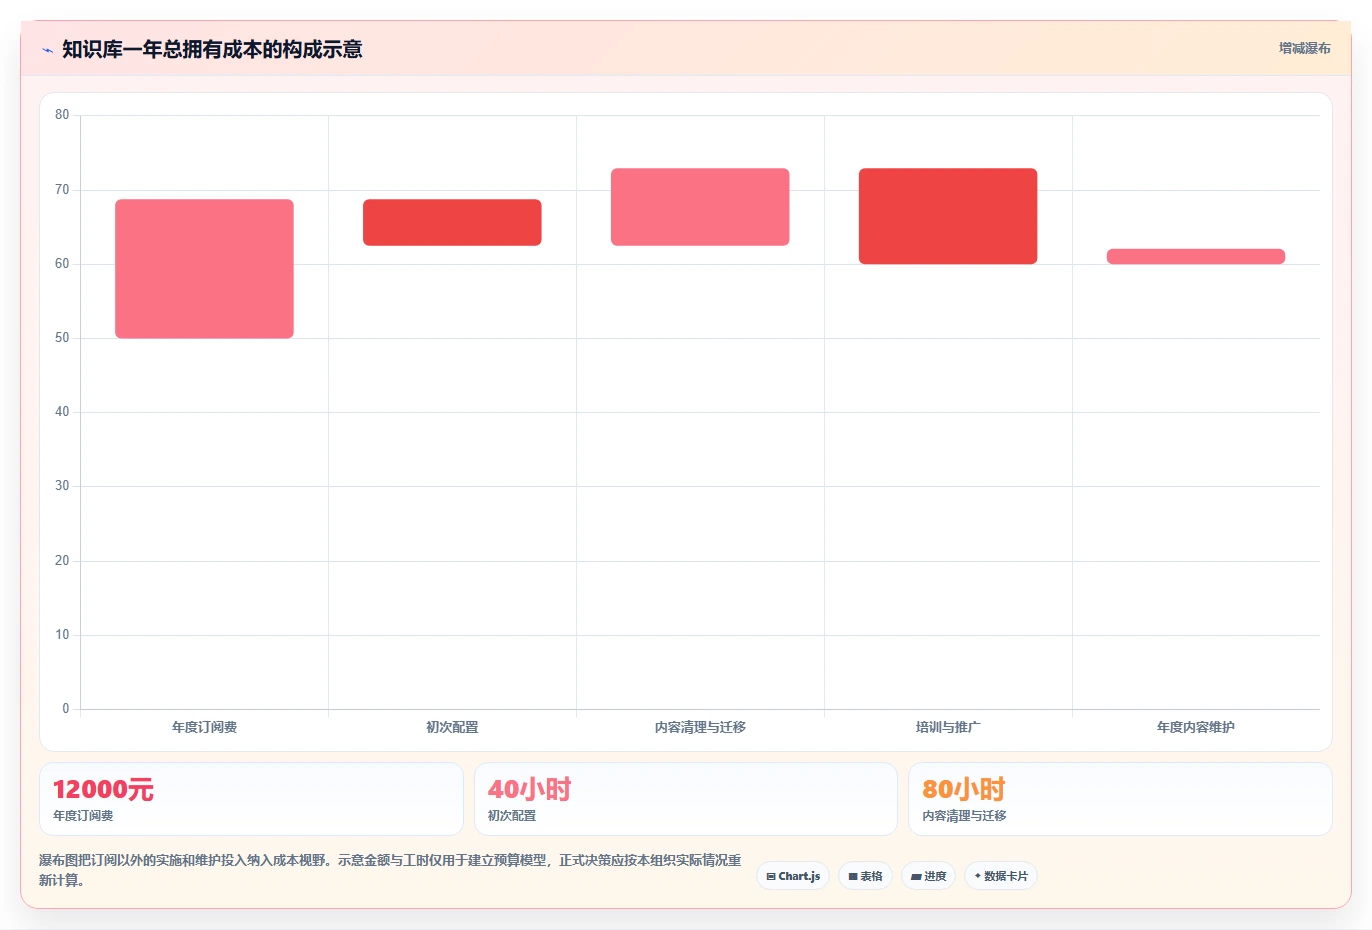The width and height of the screenshot is (1372, 930).
Task: Click the 进度 tag chip
Action: (x=928, y=876)
